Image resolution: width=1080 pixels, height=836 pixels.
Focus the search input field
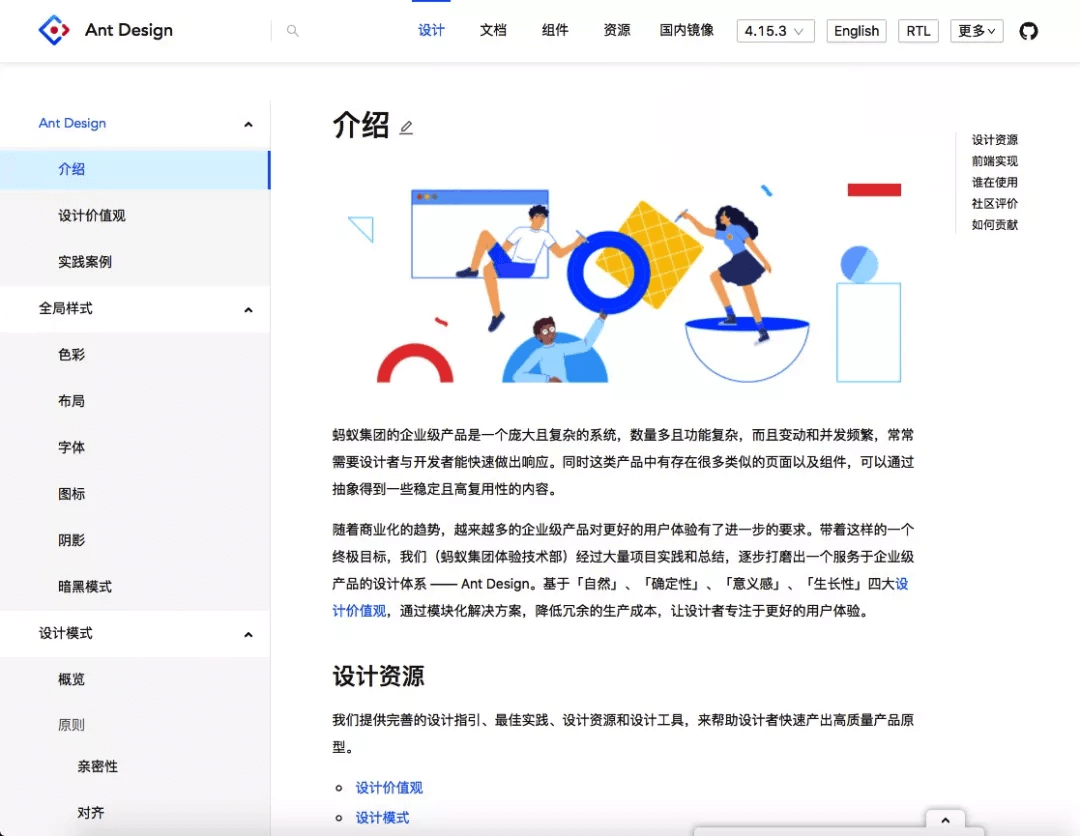tap(344, 31)
